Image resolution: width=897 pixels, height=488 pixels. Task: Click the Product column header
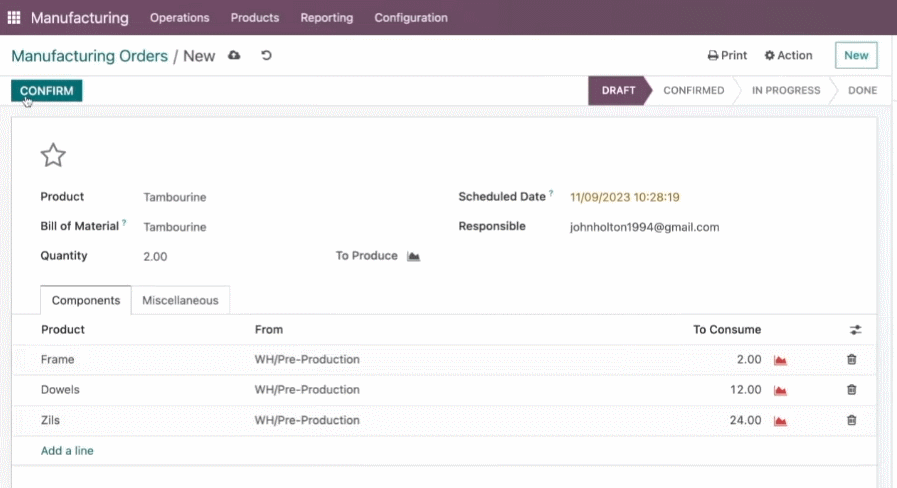click(63, 330)
